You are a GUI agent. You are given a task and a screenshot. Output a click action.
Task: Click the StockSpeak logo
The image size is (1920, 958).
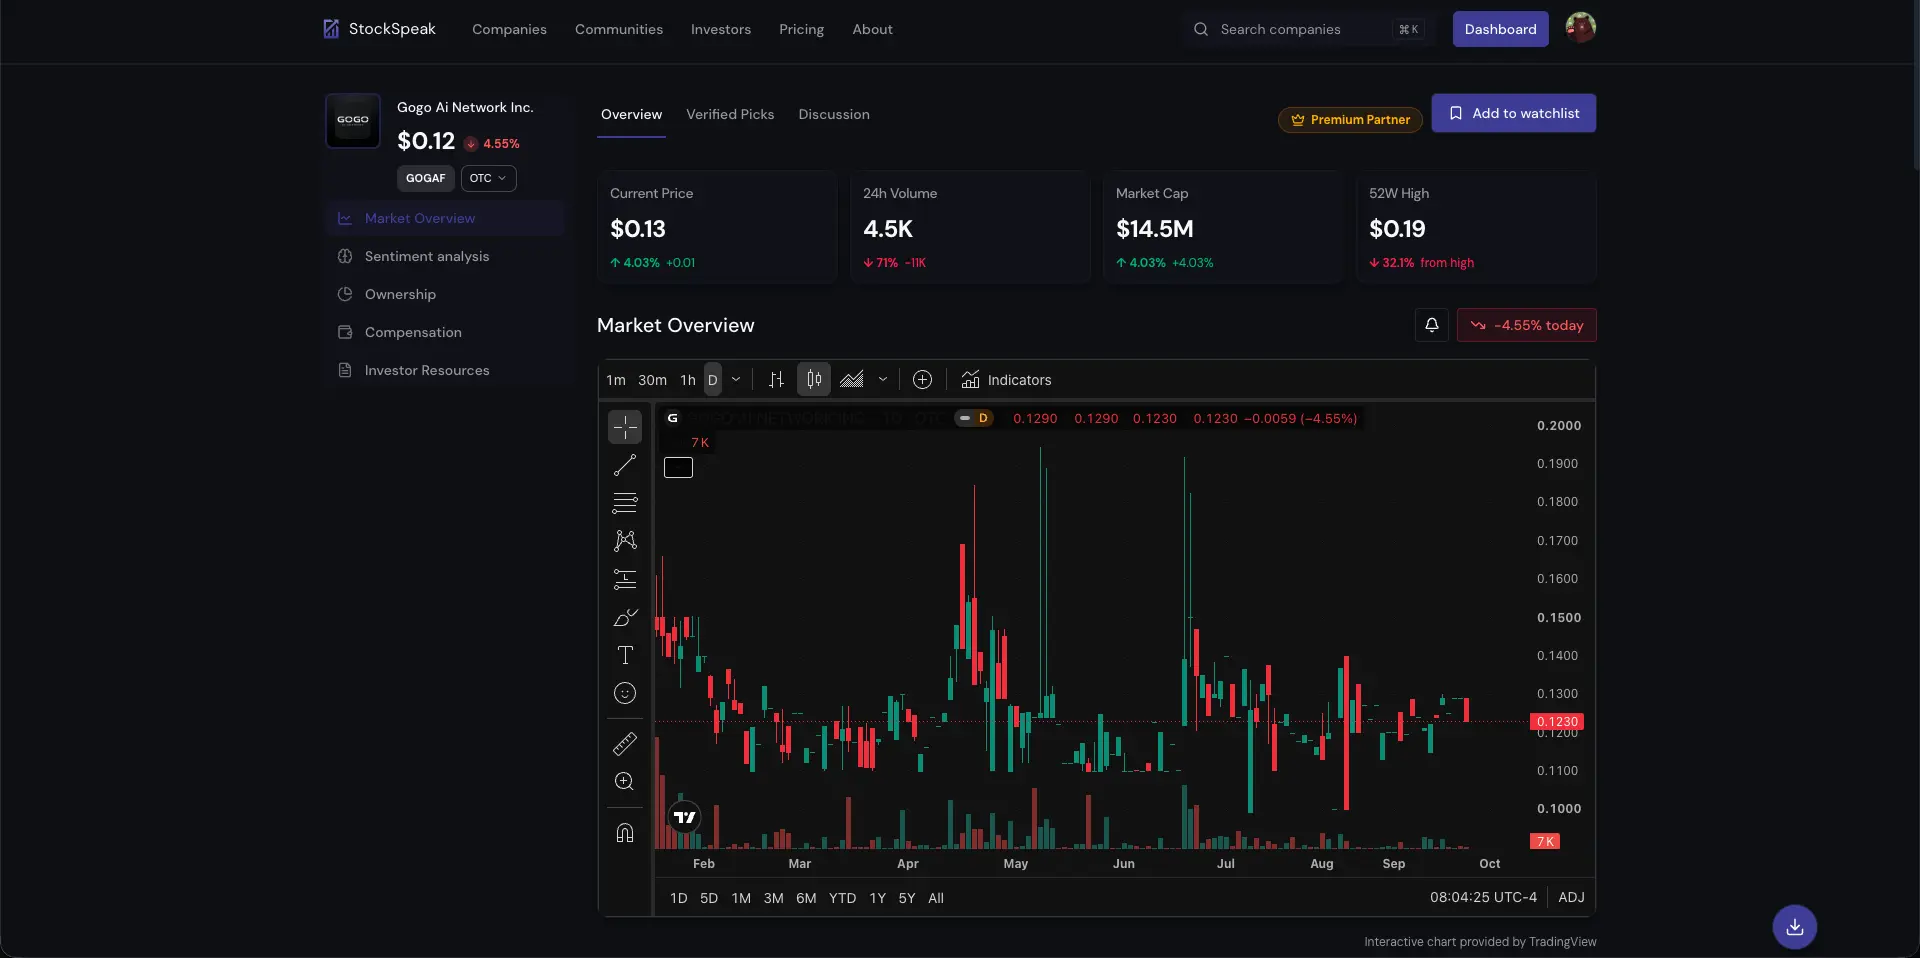[379, 29]
